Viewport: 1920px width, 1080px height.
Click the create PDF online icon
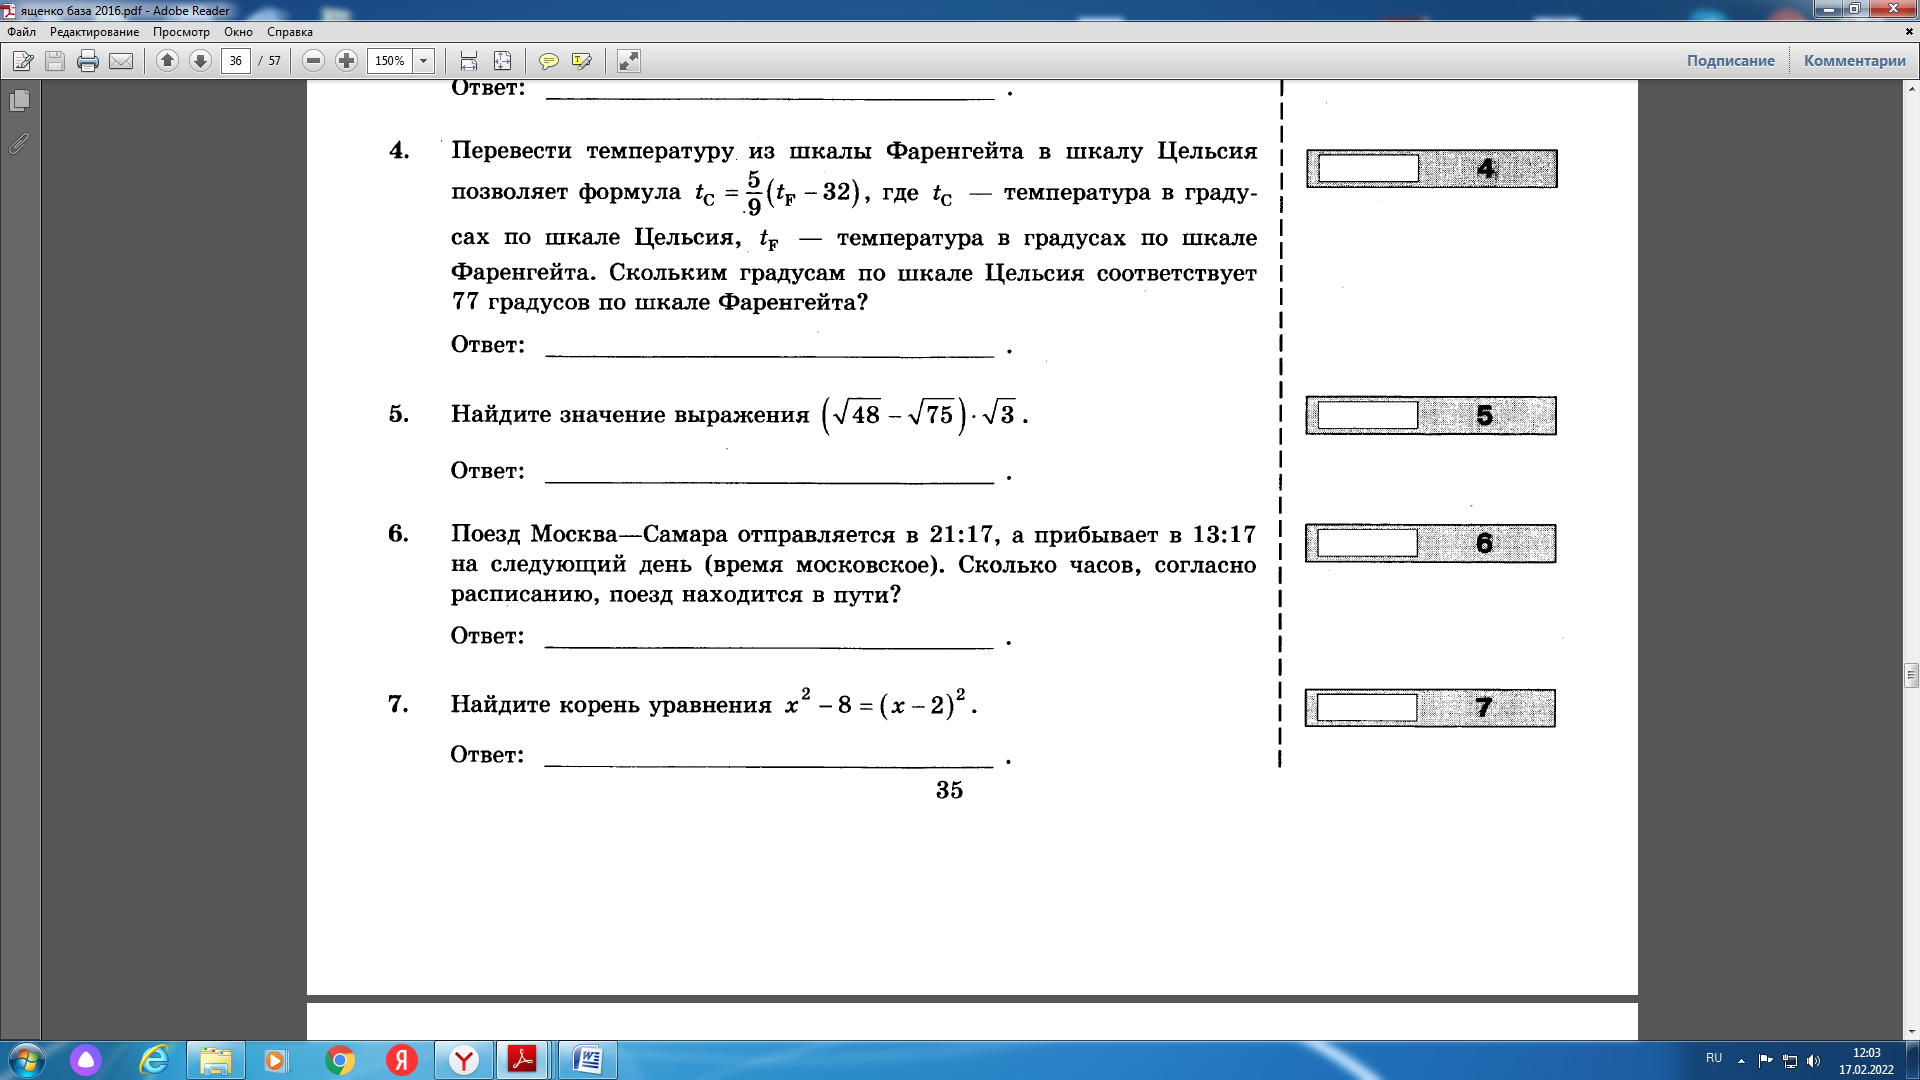click(x=23, y=61)
